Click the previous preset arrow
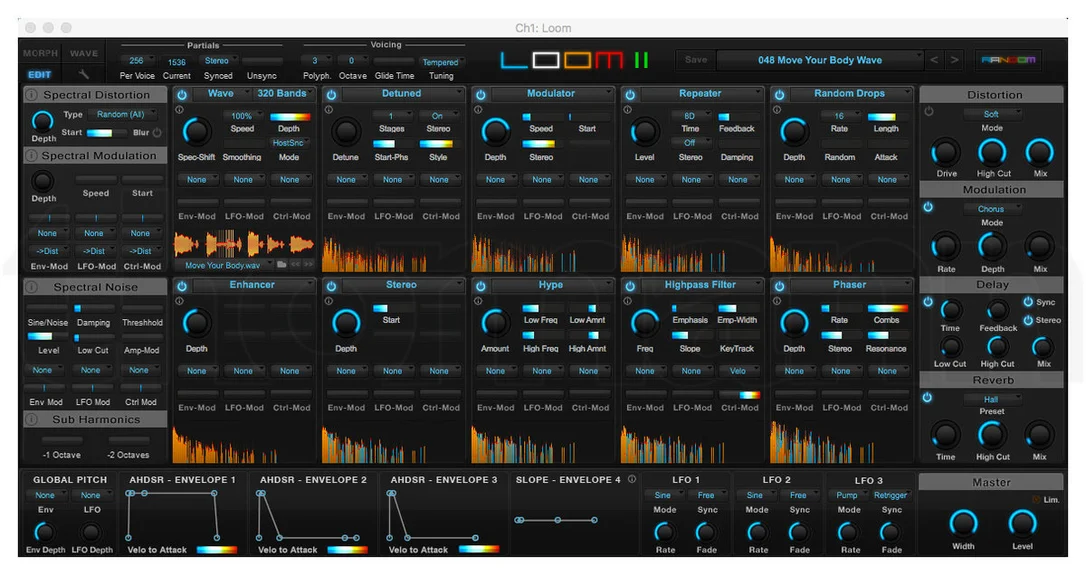 point(934,60)
